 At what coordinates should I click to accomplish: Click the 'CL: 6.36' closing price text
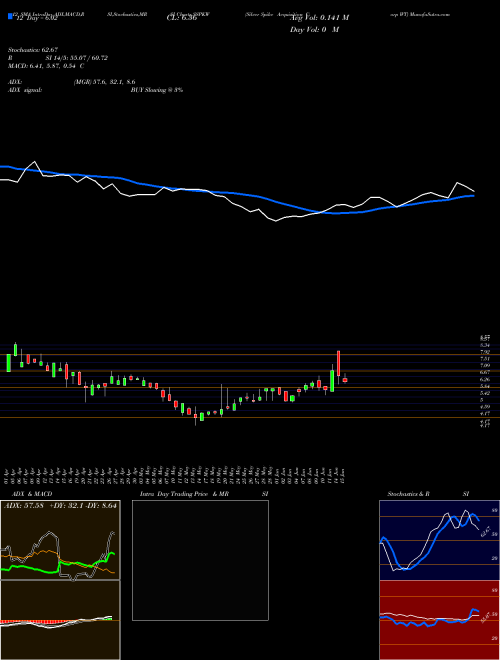[x=181, y=18]
